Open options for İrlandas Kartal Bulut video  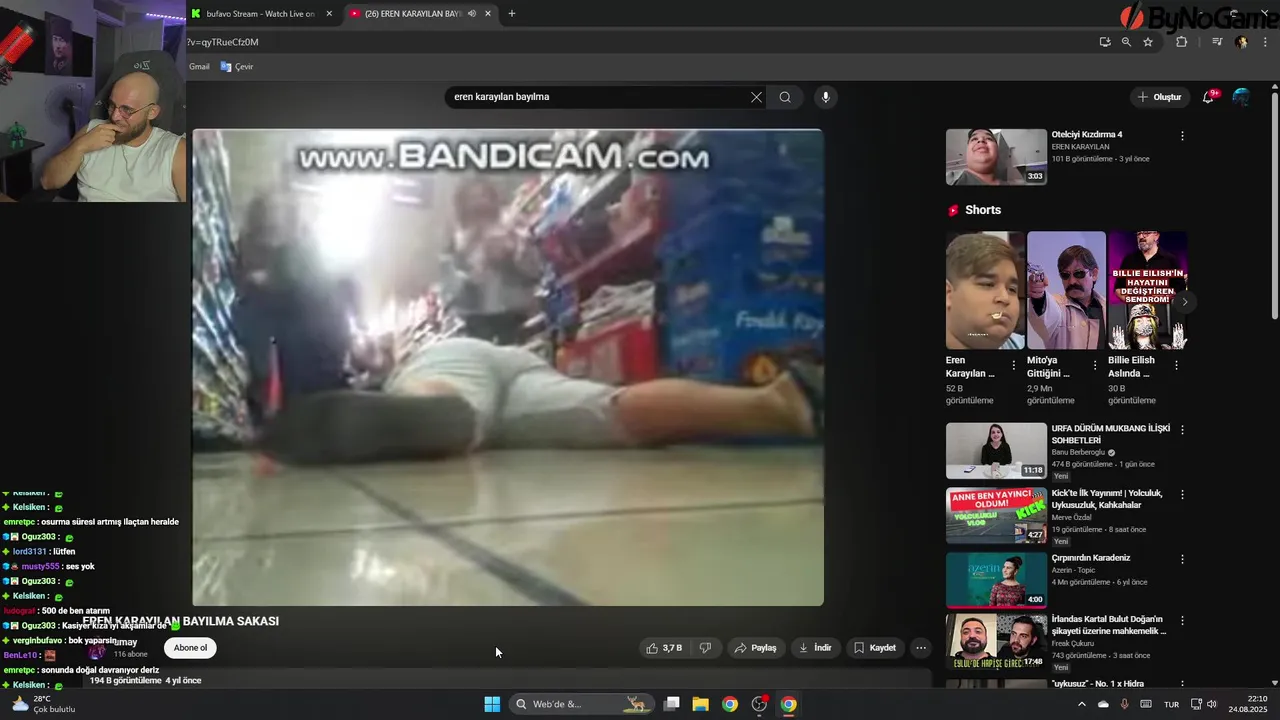tap(1182, 620)
